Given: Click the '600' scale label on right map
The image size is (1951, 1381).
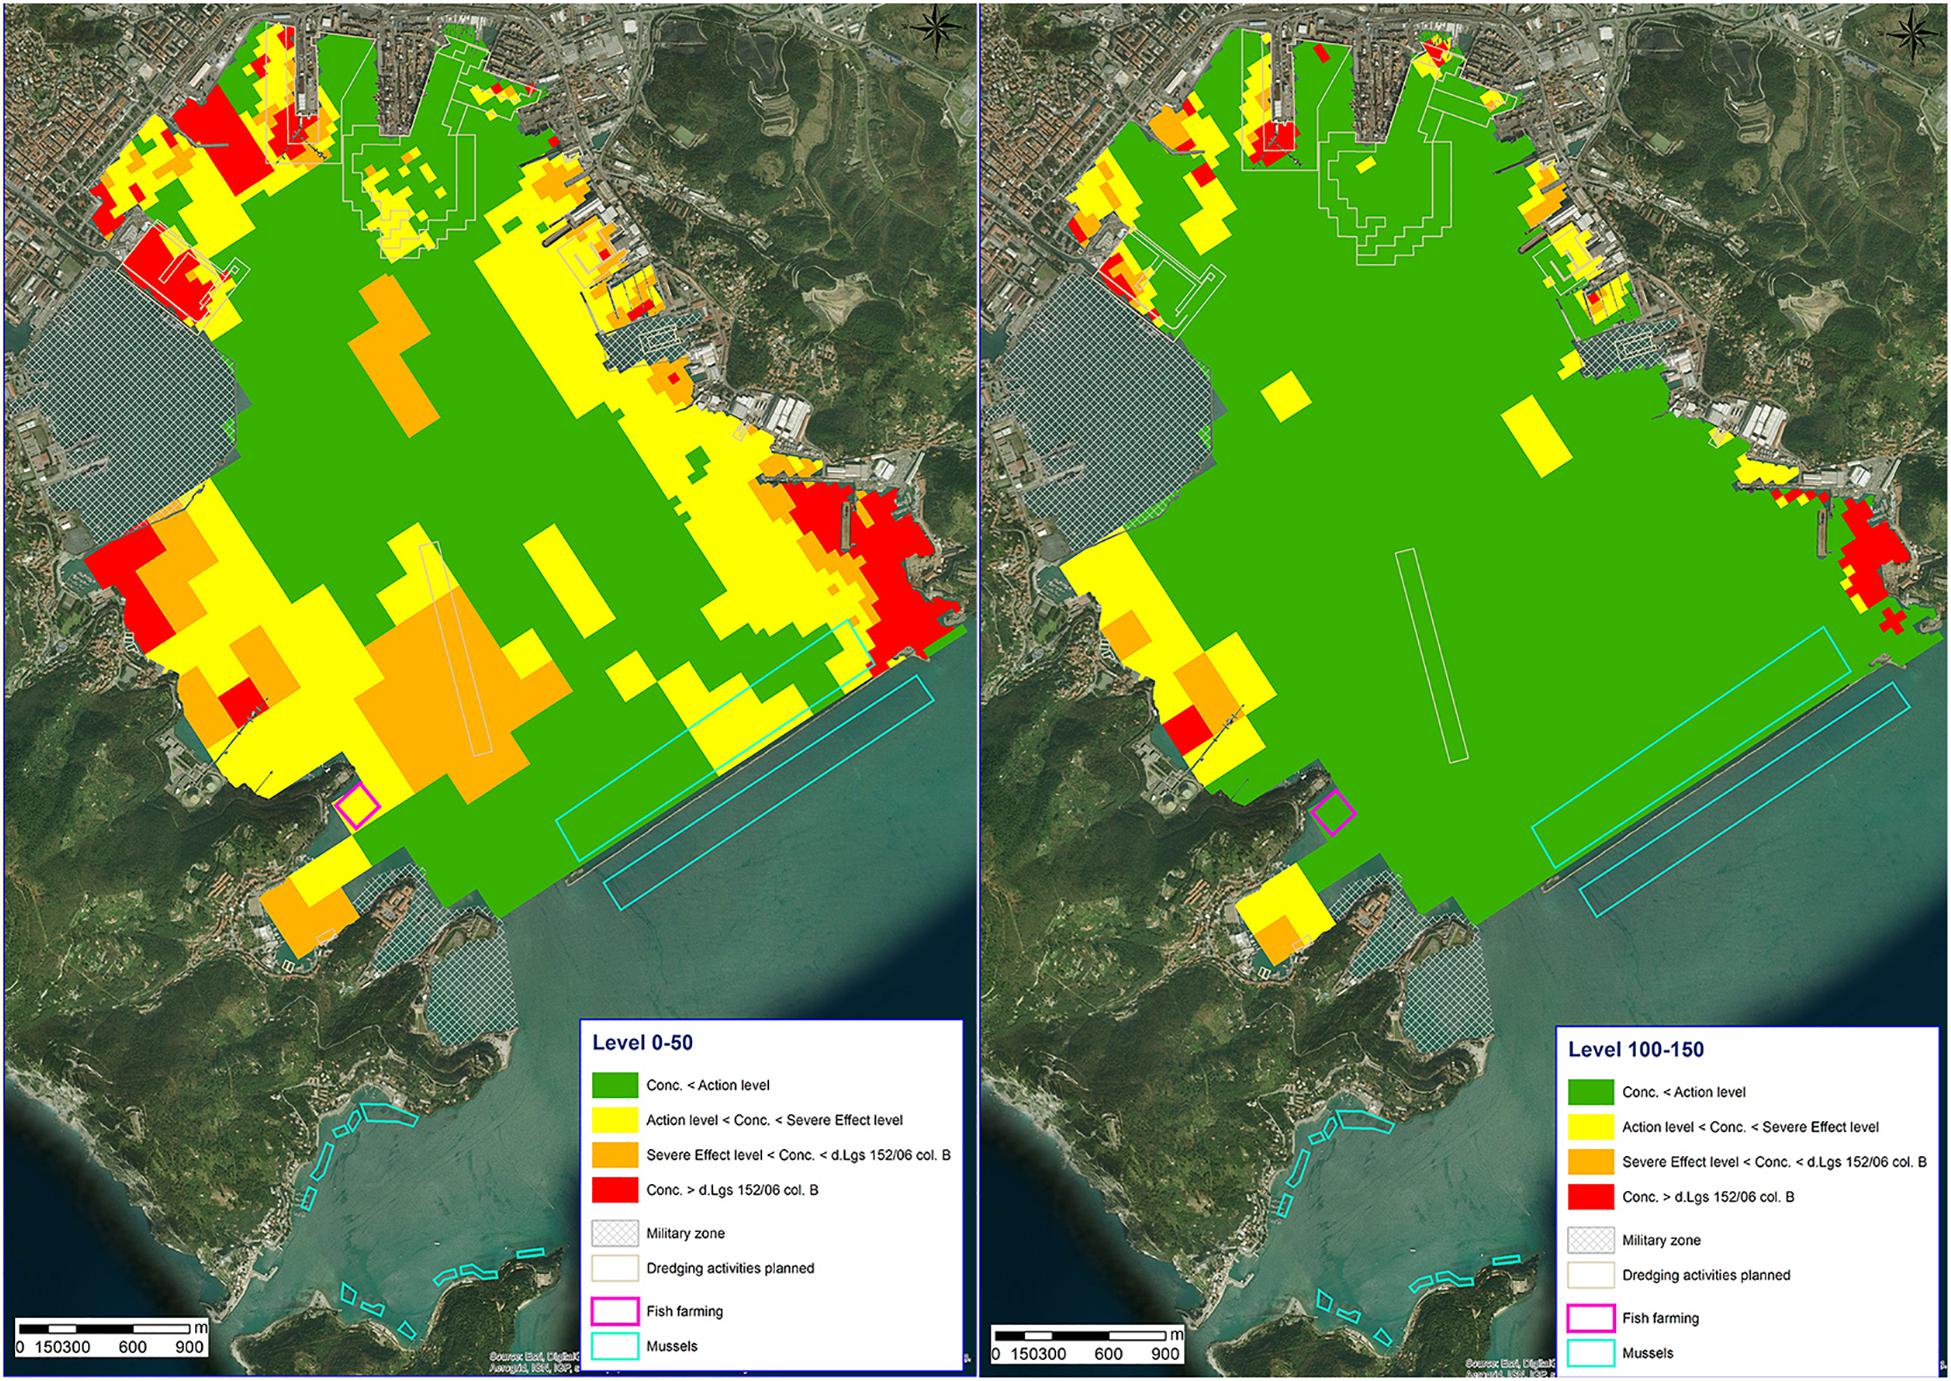Looking at the screenshot, I should [x=1108, y=1354].
